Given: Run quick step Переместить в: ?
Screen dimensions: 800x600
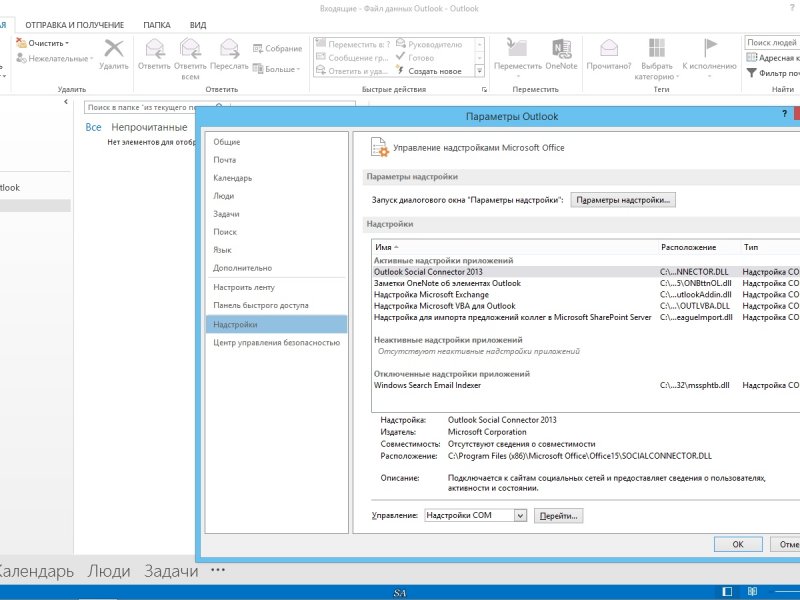Looking at the screenshot, I should 353,44.
